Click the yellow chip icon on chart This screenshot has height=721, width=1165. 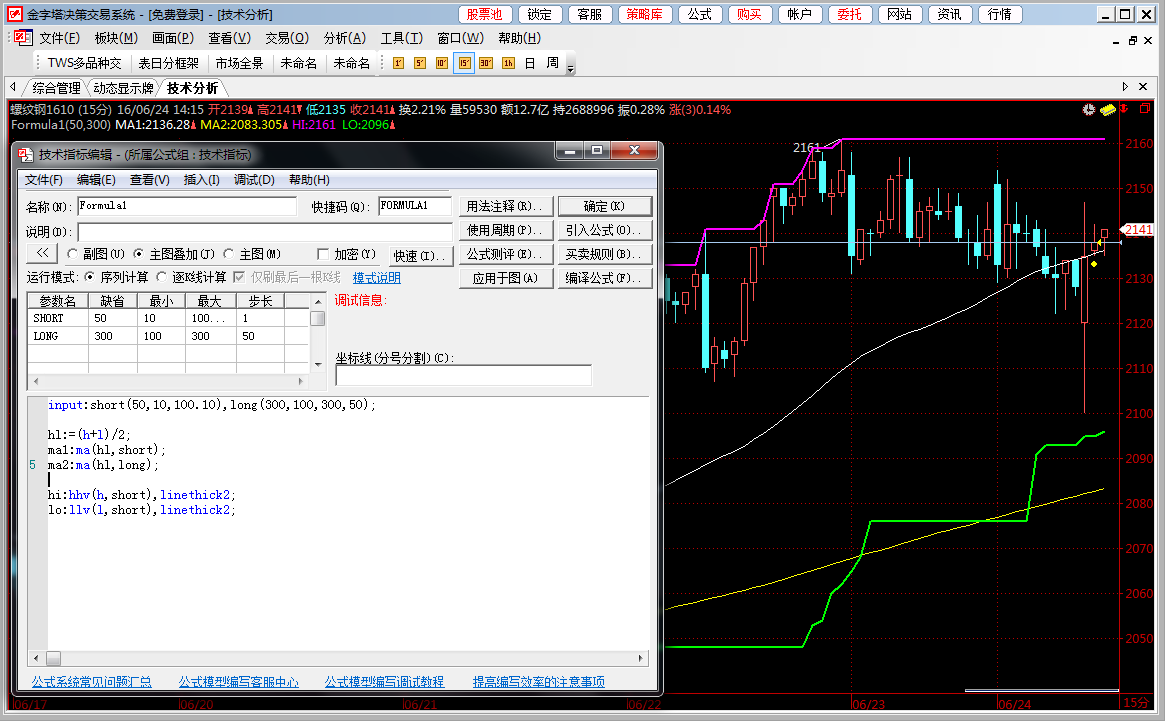pyautogui.click(x=1107, y=109)
